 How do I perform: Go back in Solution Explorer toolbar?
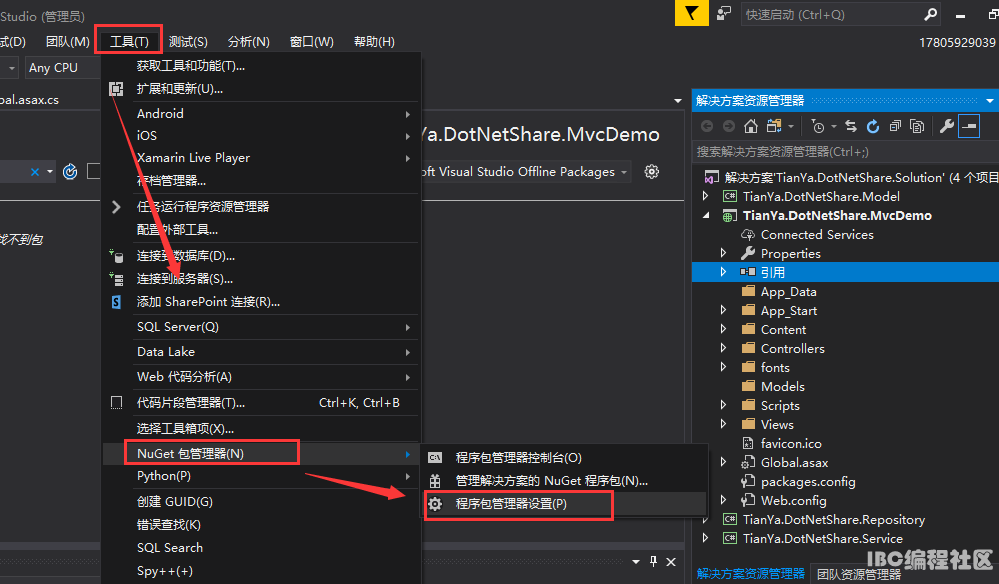(x=707, y=126)
